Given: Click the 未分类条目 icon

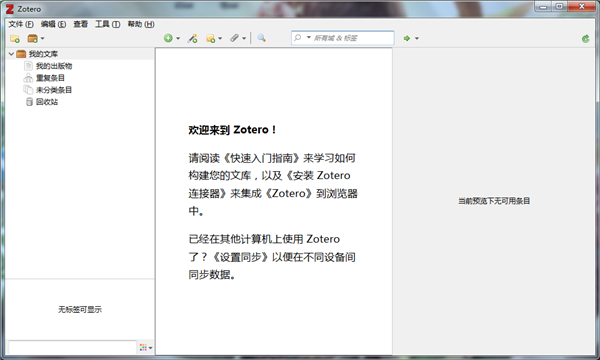Looking at the screenshot, I should click(28, 90).
